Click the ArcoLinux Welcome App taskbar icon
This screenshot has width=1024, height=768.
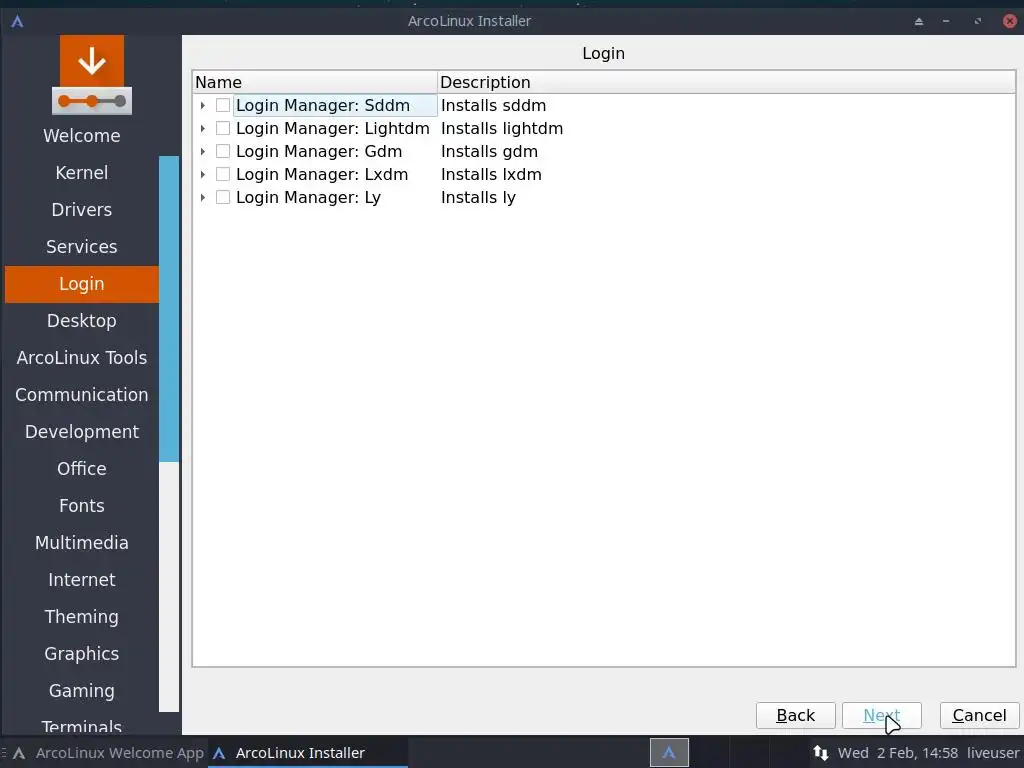19,753
